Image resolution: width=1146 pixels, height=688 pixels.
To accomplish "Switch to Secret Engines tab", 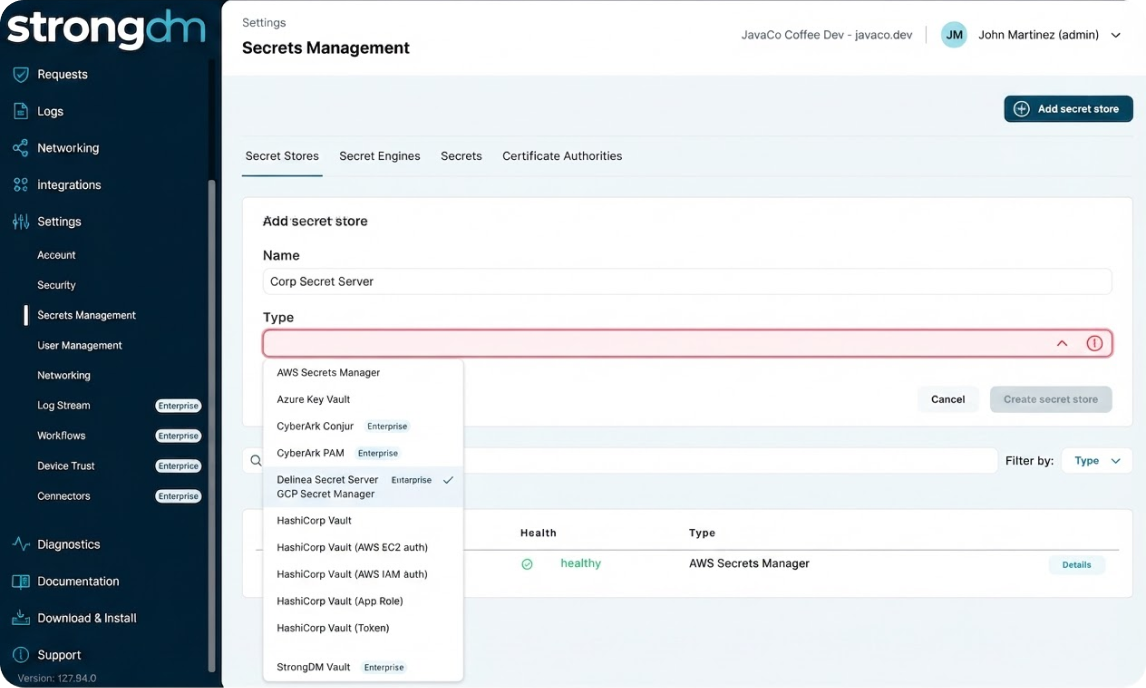I will pos(379,156).
